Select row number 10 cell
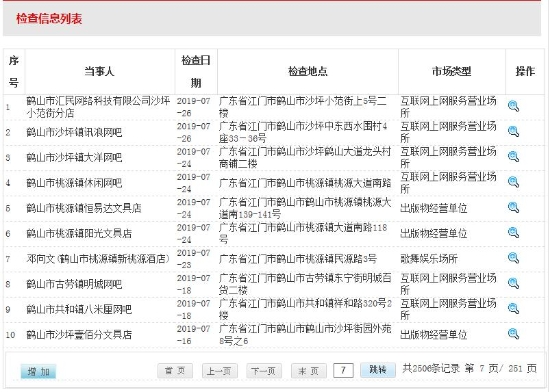 [11, 335]
